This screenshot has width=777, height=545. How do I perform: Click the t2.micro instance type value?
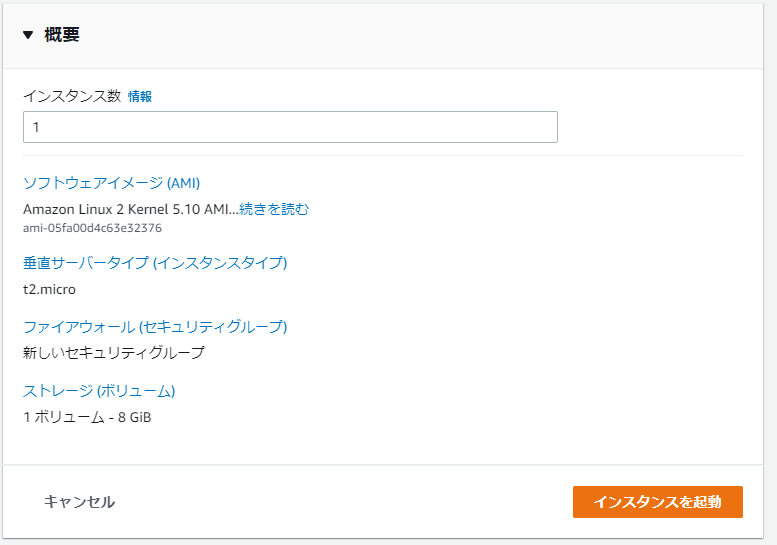coord(50,289)
